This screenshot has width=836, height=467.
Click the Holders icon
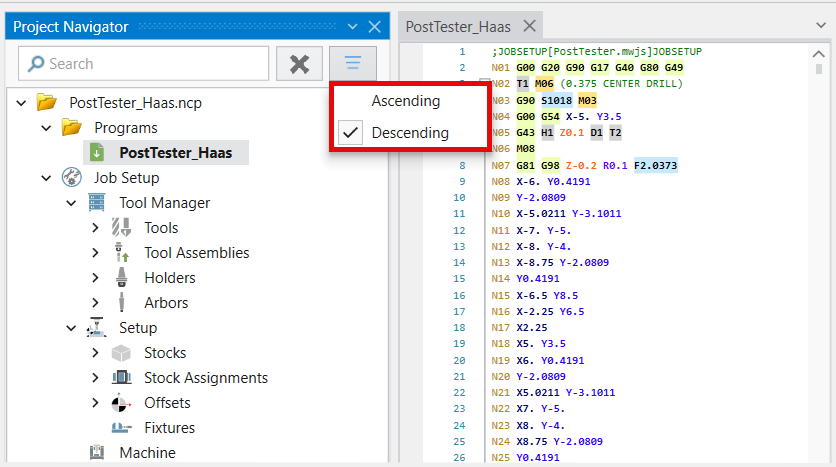tap(121, 278)
